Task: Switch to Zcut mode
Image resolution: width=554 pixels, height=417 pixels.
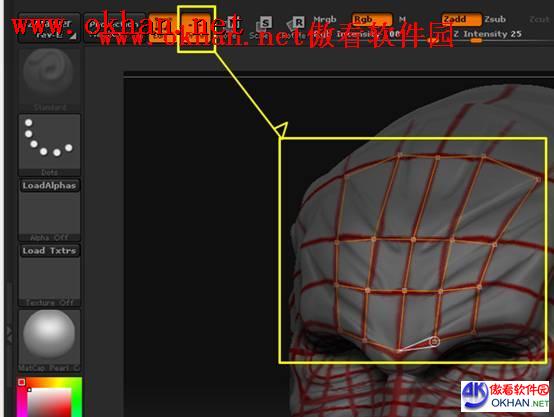Action: click(x=539, y=19)
